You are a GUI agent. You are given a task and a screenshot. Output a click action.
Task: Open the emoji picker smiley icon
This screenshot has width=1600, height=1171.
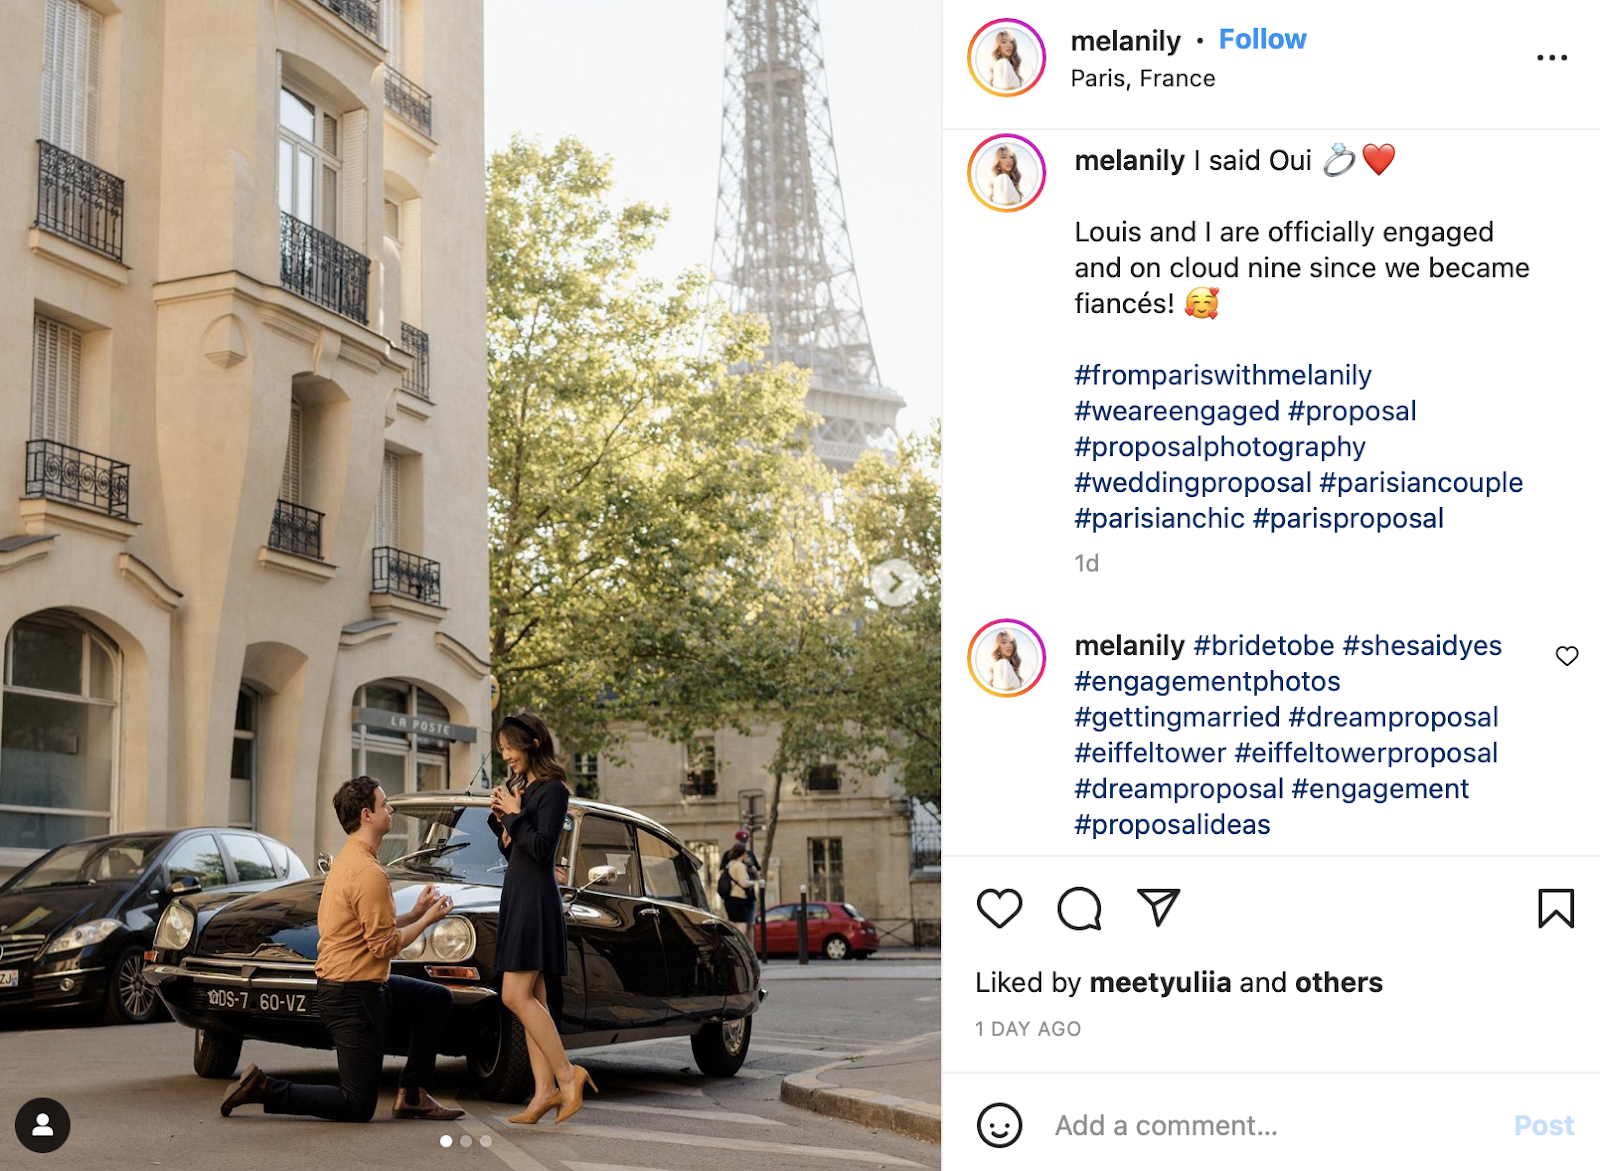pyautogui.click(x=999, y=1125)
